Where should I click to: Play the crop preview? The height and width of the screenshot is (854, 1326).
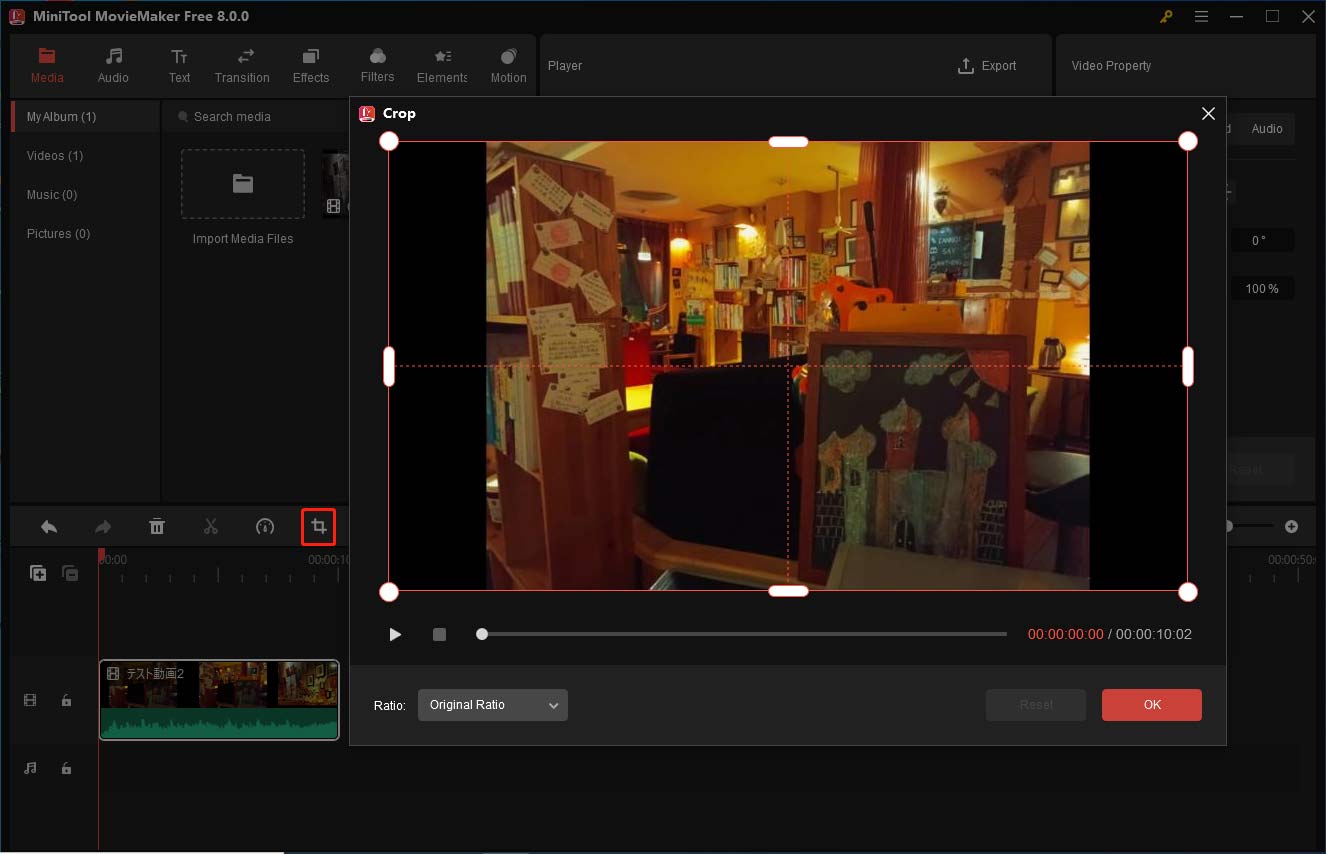tap(395, 634)
